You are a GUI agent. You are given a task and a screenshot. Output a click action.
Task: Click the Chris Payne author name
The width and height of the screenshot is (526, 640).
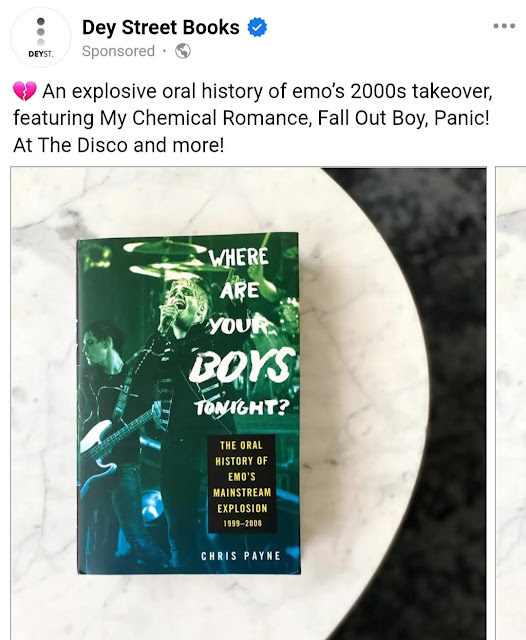(241, 556)
